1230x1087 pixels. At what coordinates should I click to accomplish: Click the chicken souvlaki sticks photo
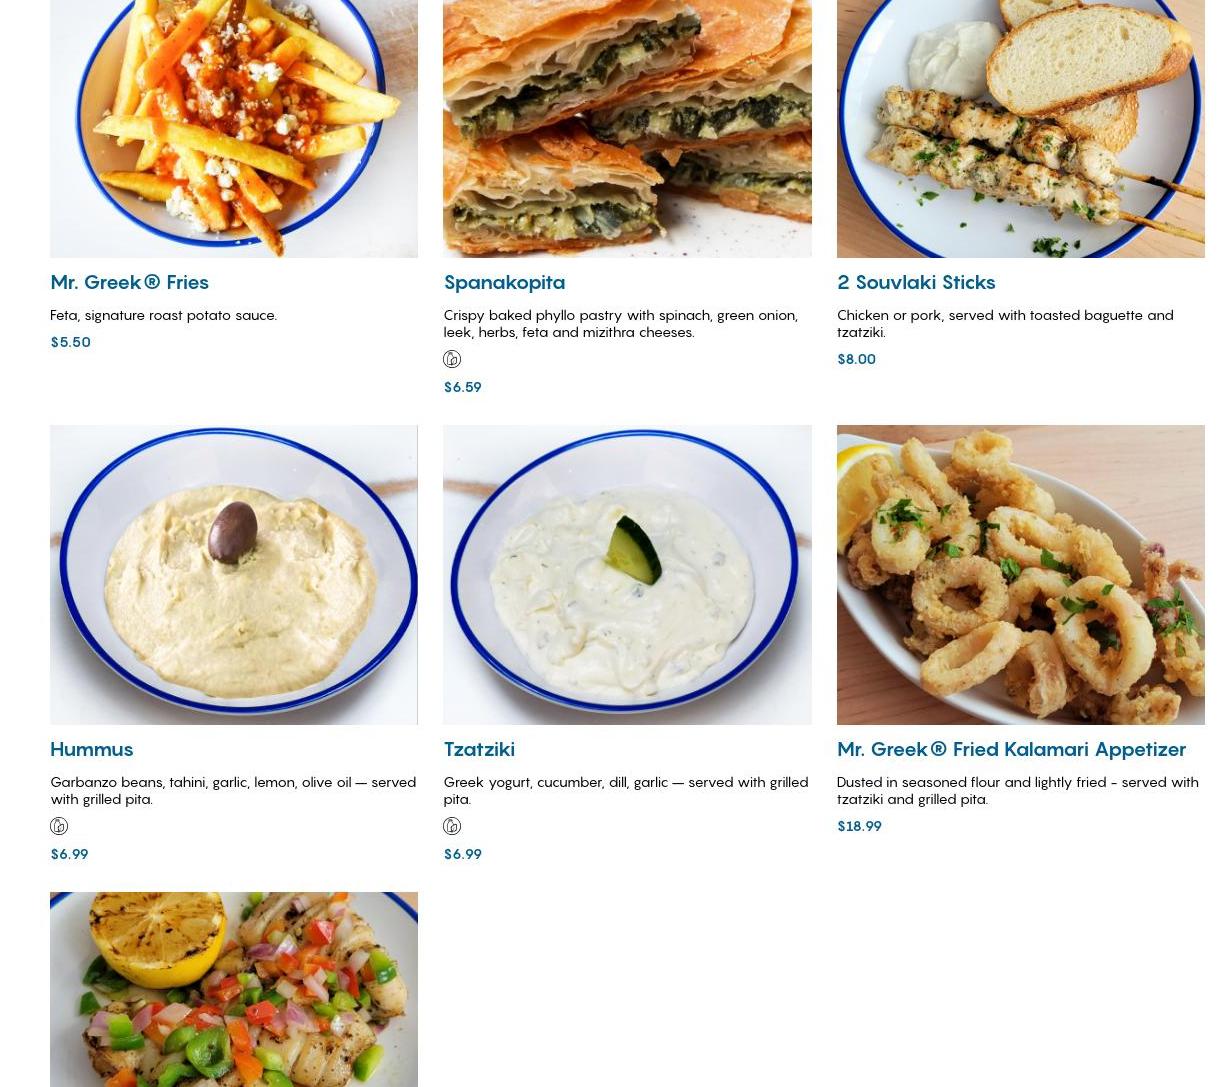1021,128
